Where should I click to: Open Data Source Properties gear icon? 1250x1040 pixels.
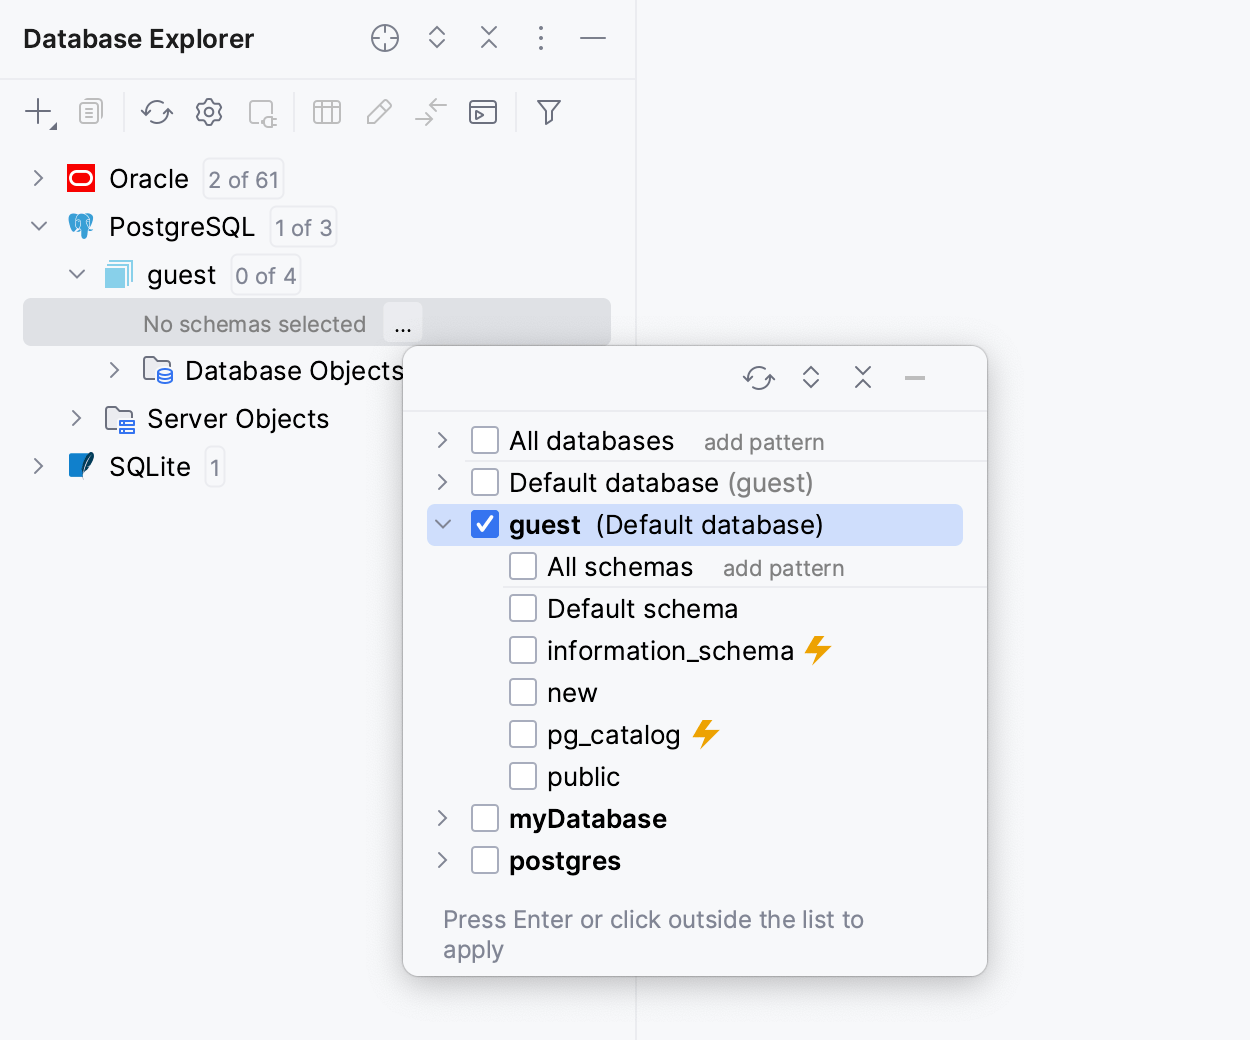[x=209, y=112]
